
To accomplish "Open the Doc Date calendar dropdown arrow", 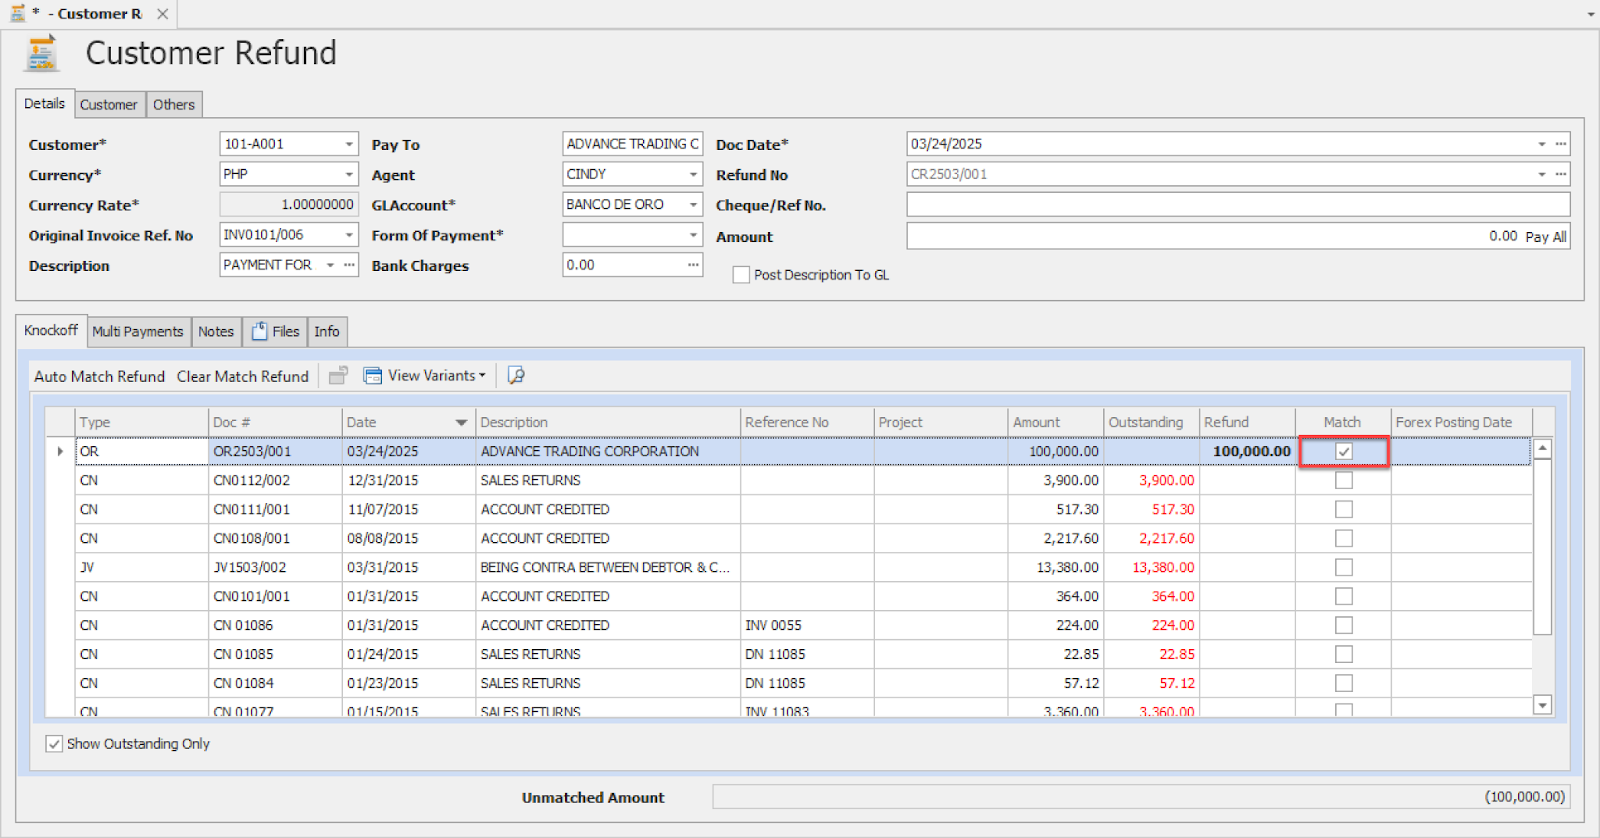I will click(1542, 144).
